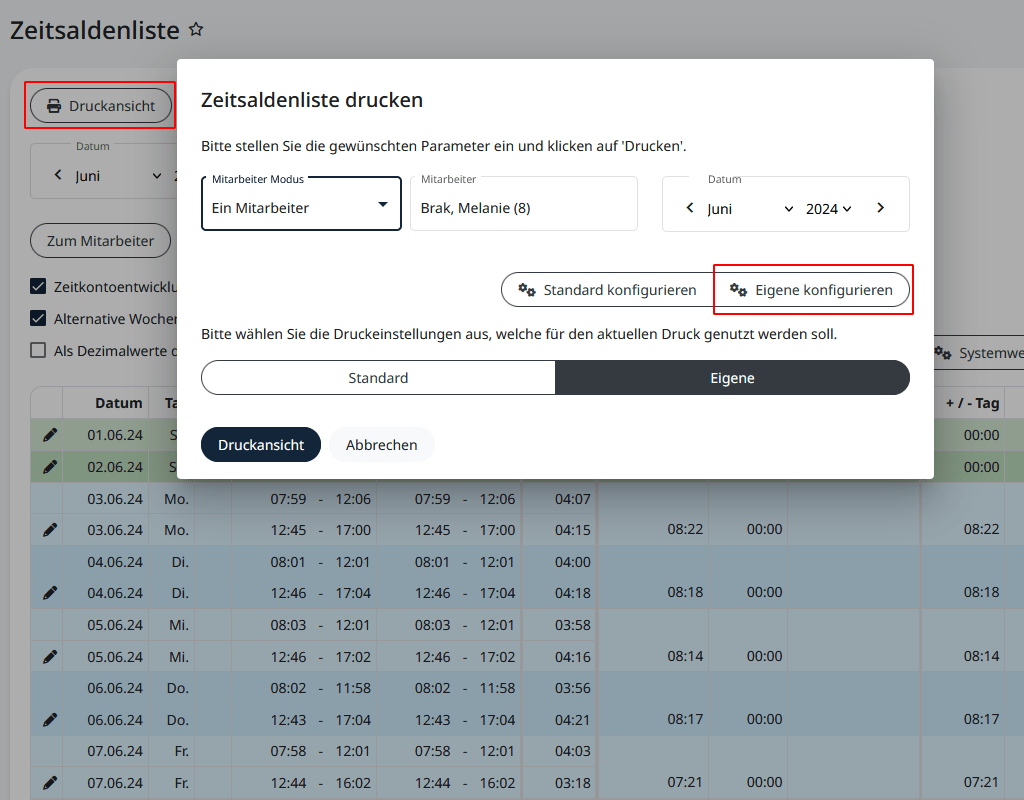This screenshot has width=1024, height=800.
Task: Click Druckansicht button in the dialog
Action: [x=260, y=445]
